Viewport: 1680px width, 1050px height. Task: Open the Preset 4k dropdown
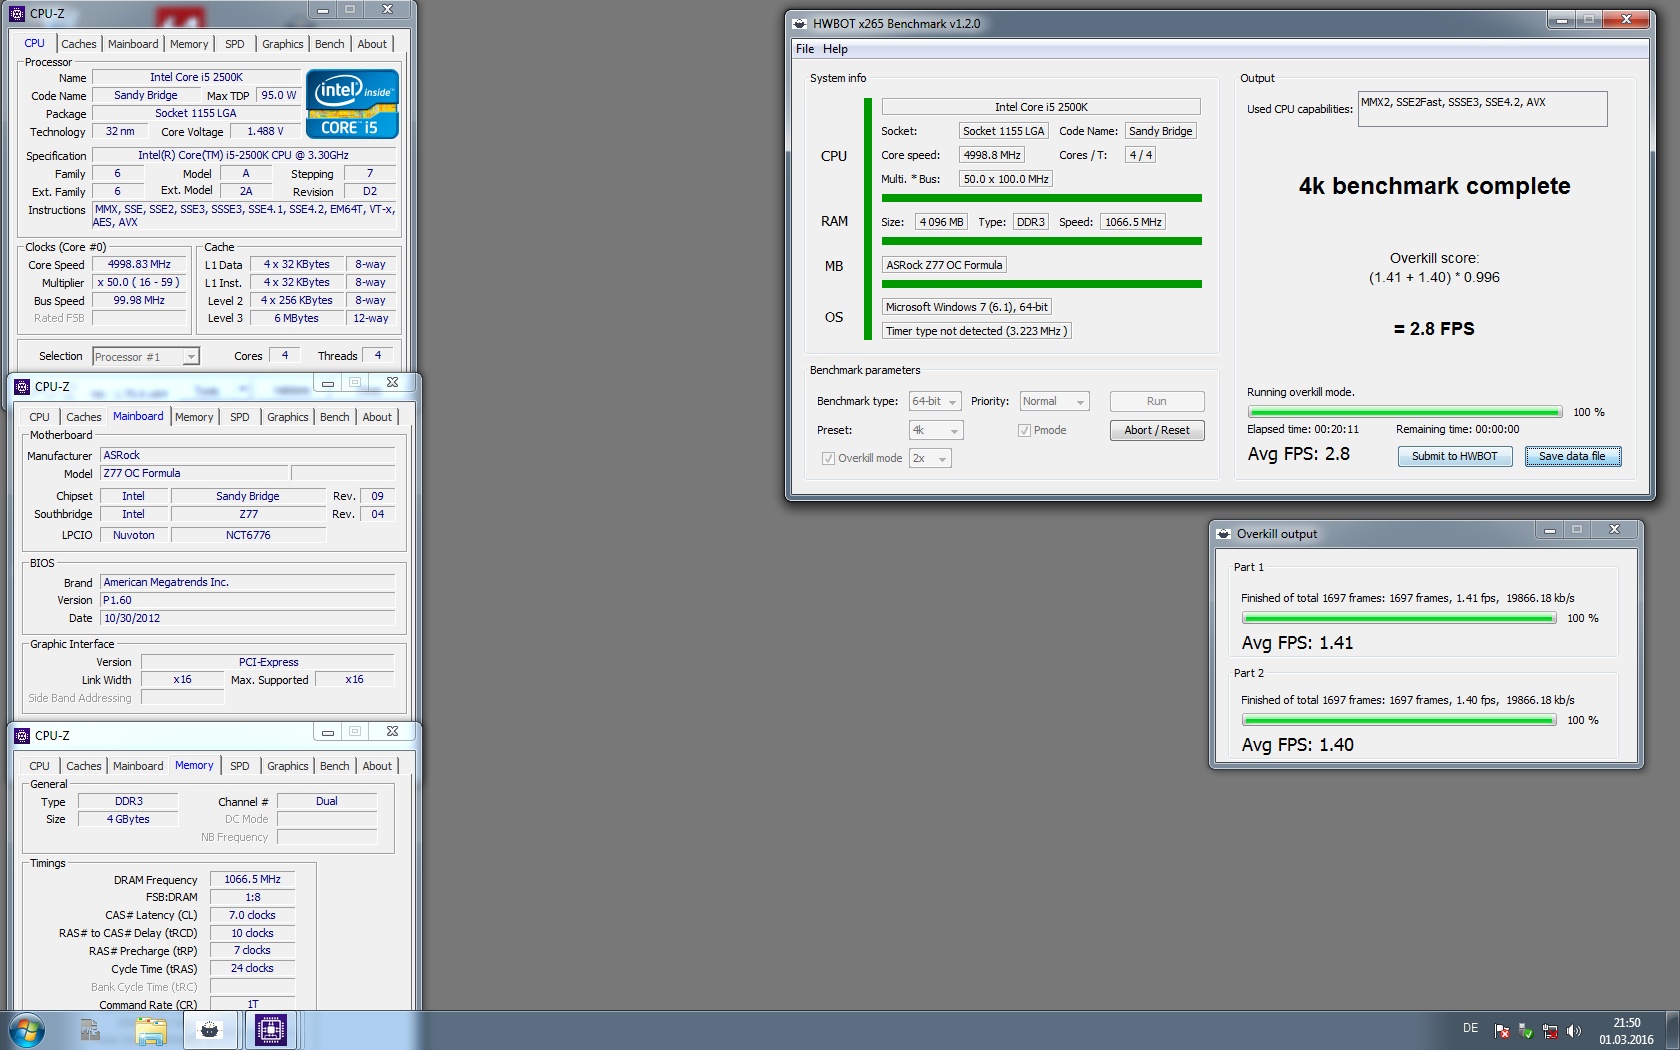(936, 431)
